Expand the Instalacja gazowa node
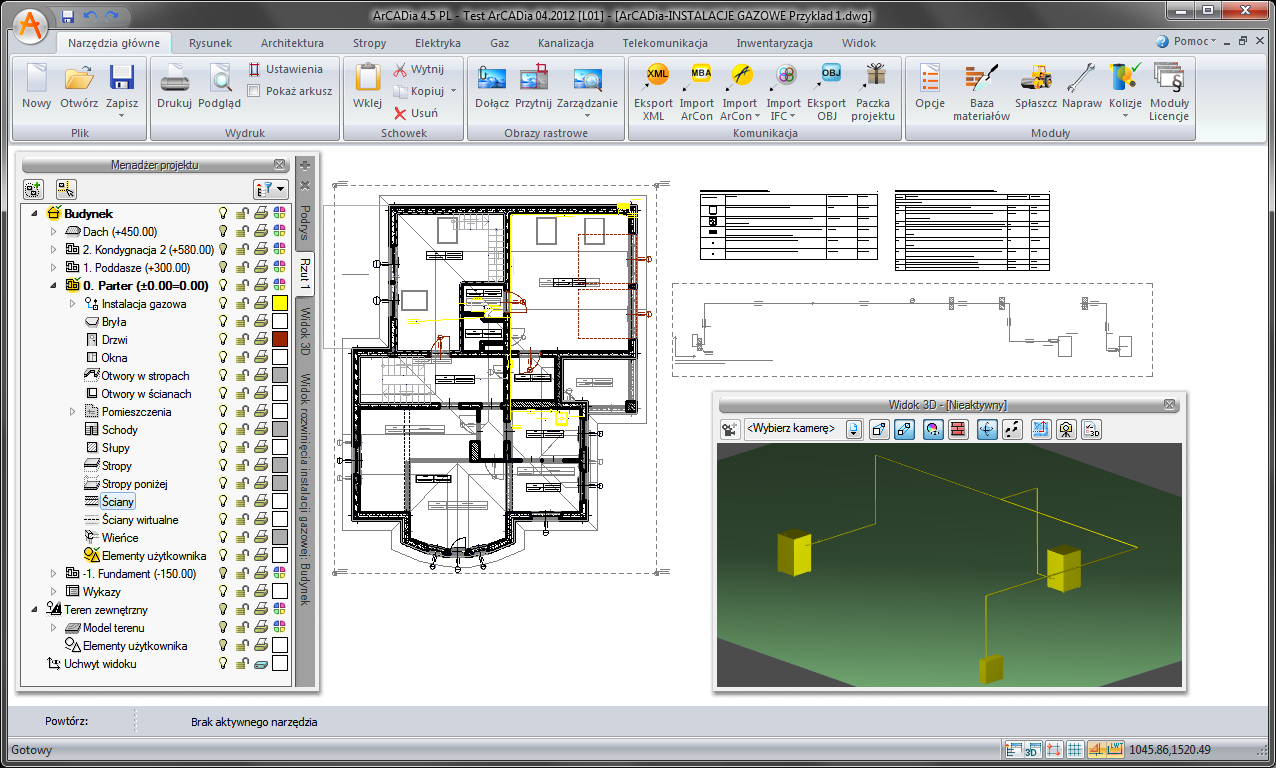This screenshot has width=1276, height=768. (x=72, y=304)
